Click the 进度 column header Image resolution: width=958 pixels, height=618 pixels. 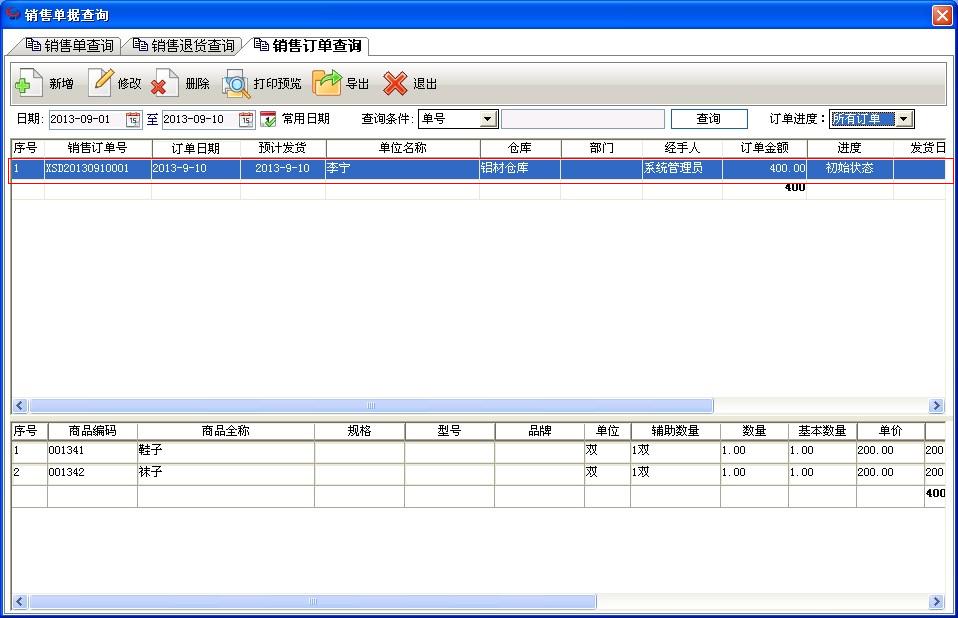tap(850, 148)
